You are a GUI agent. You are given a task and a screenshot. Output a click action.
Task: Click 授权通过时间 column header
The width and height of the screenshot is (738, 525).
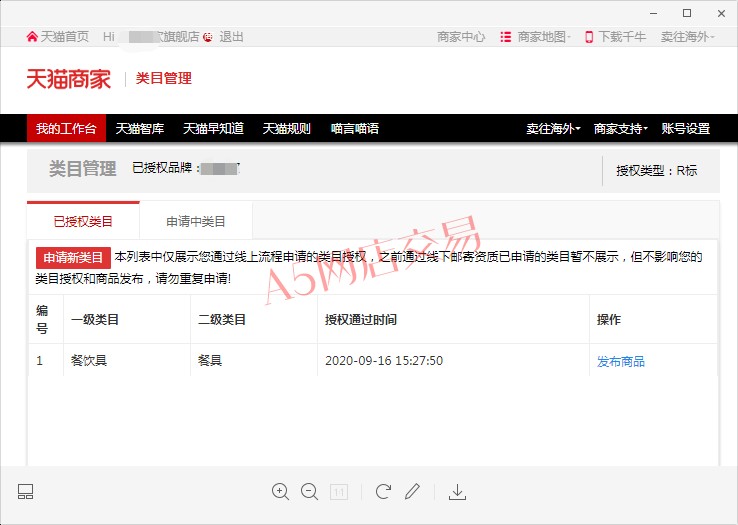[x=361, y=319]
